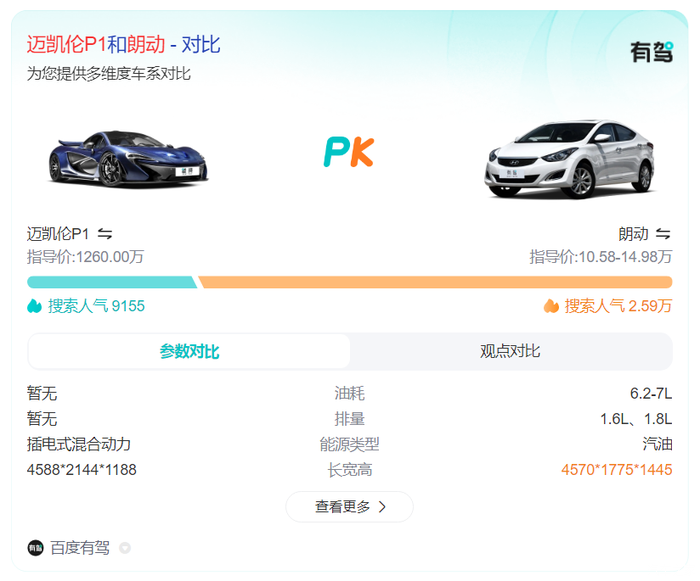Click the 4570*1775*1445 dimensions value
This screenshot has width=700, height=581.
[x=617, y=470]
